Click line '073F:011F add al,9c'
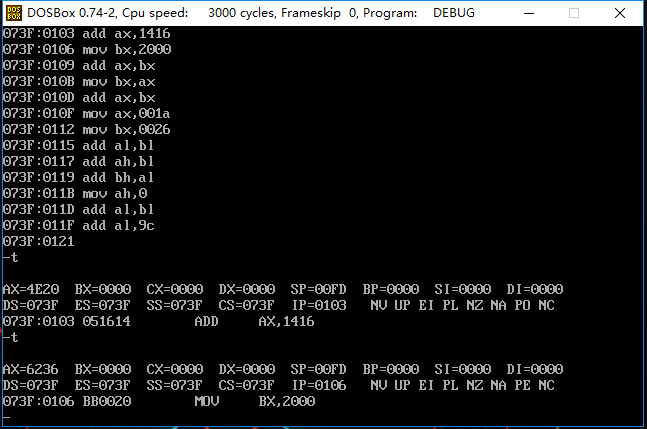Screen dimensions: 647x429 coord(78,226)
